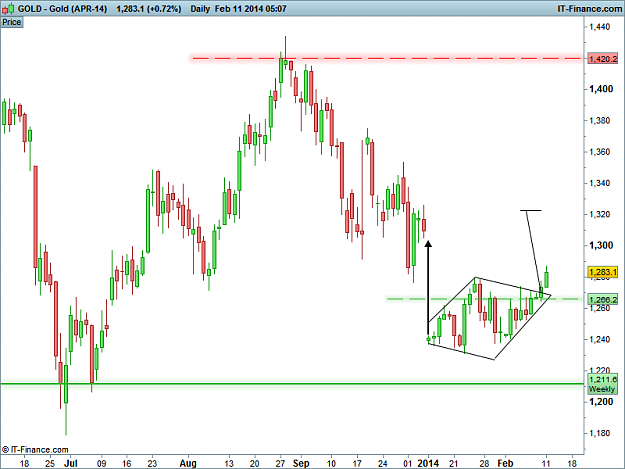The image size is (625, 469).
Task: Select the Price panel label
Action: (12, 22)
